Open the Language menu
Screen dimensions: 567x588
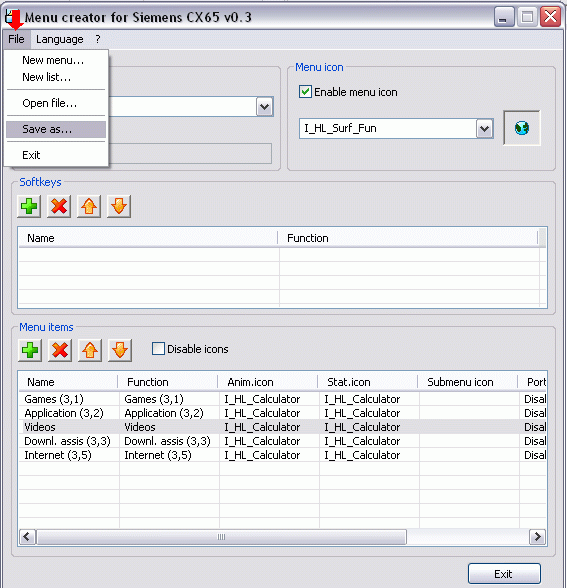(x=60, y=39)
